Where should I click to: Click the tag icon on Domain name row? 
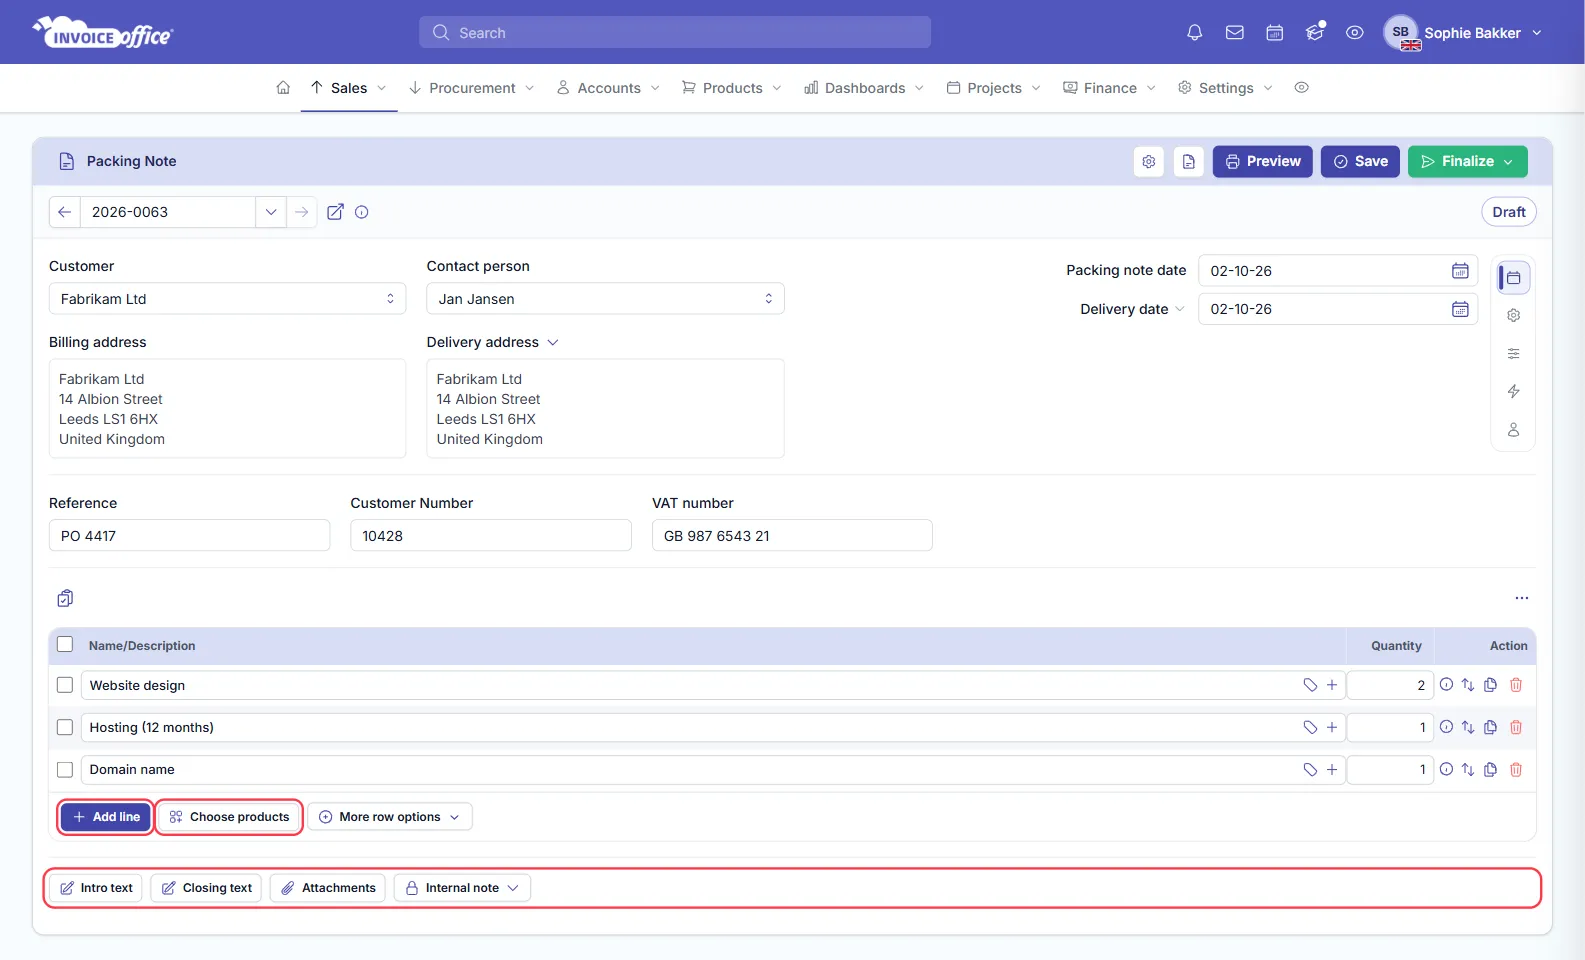pyautogui.click(x=1310, y=769)
